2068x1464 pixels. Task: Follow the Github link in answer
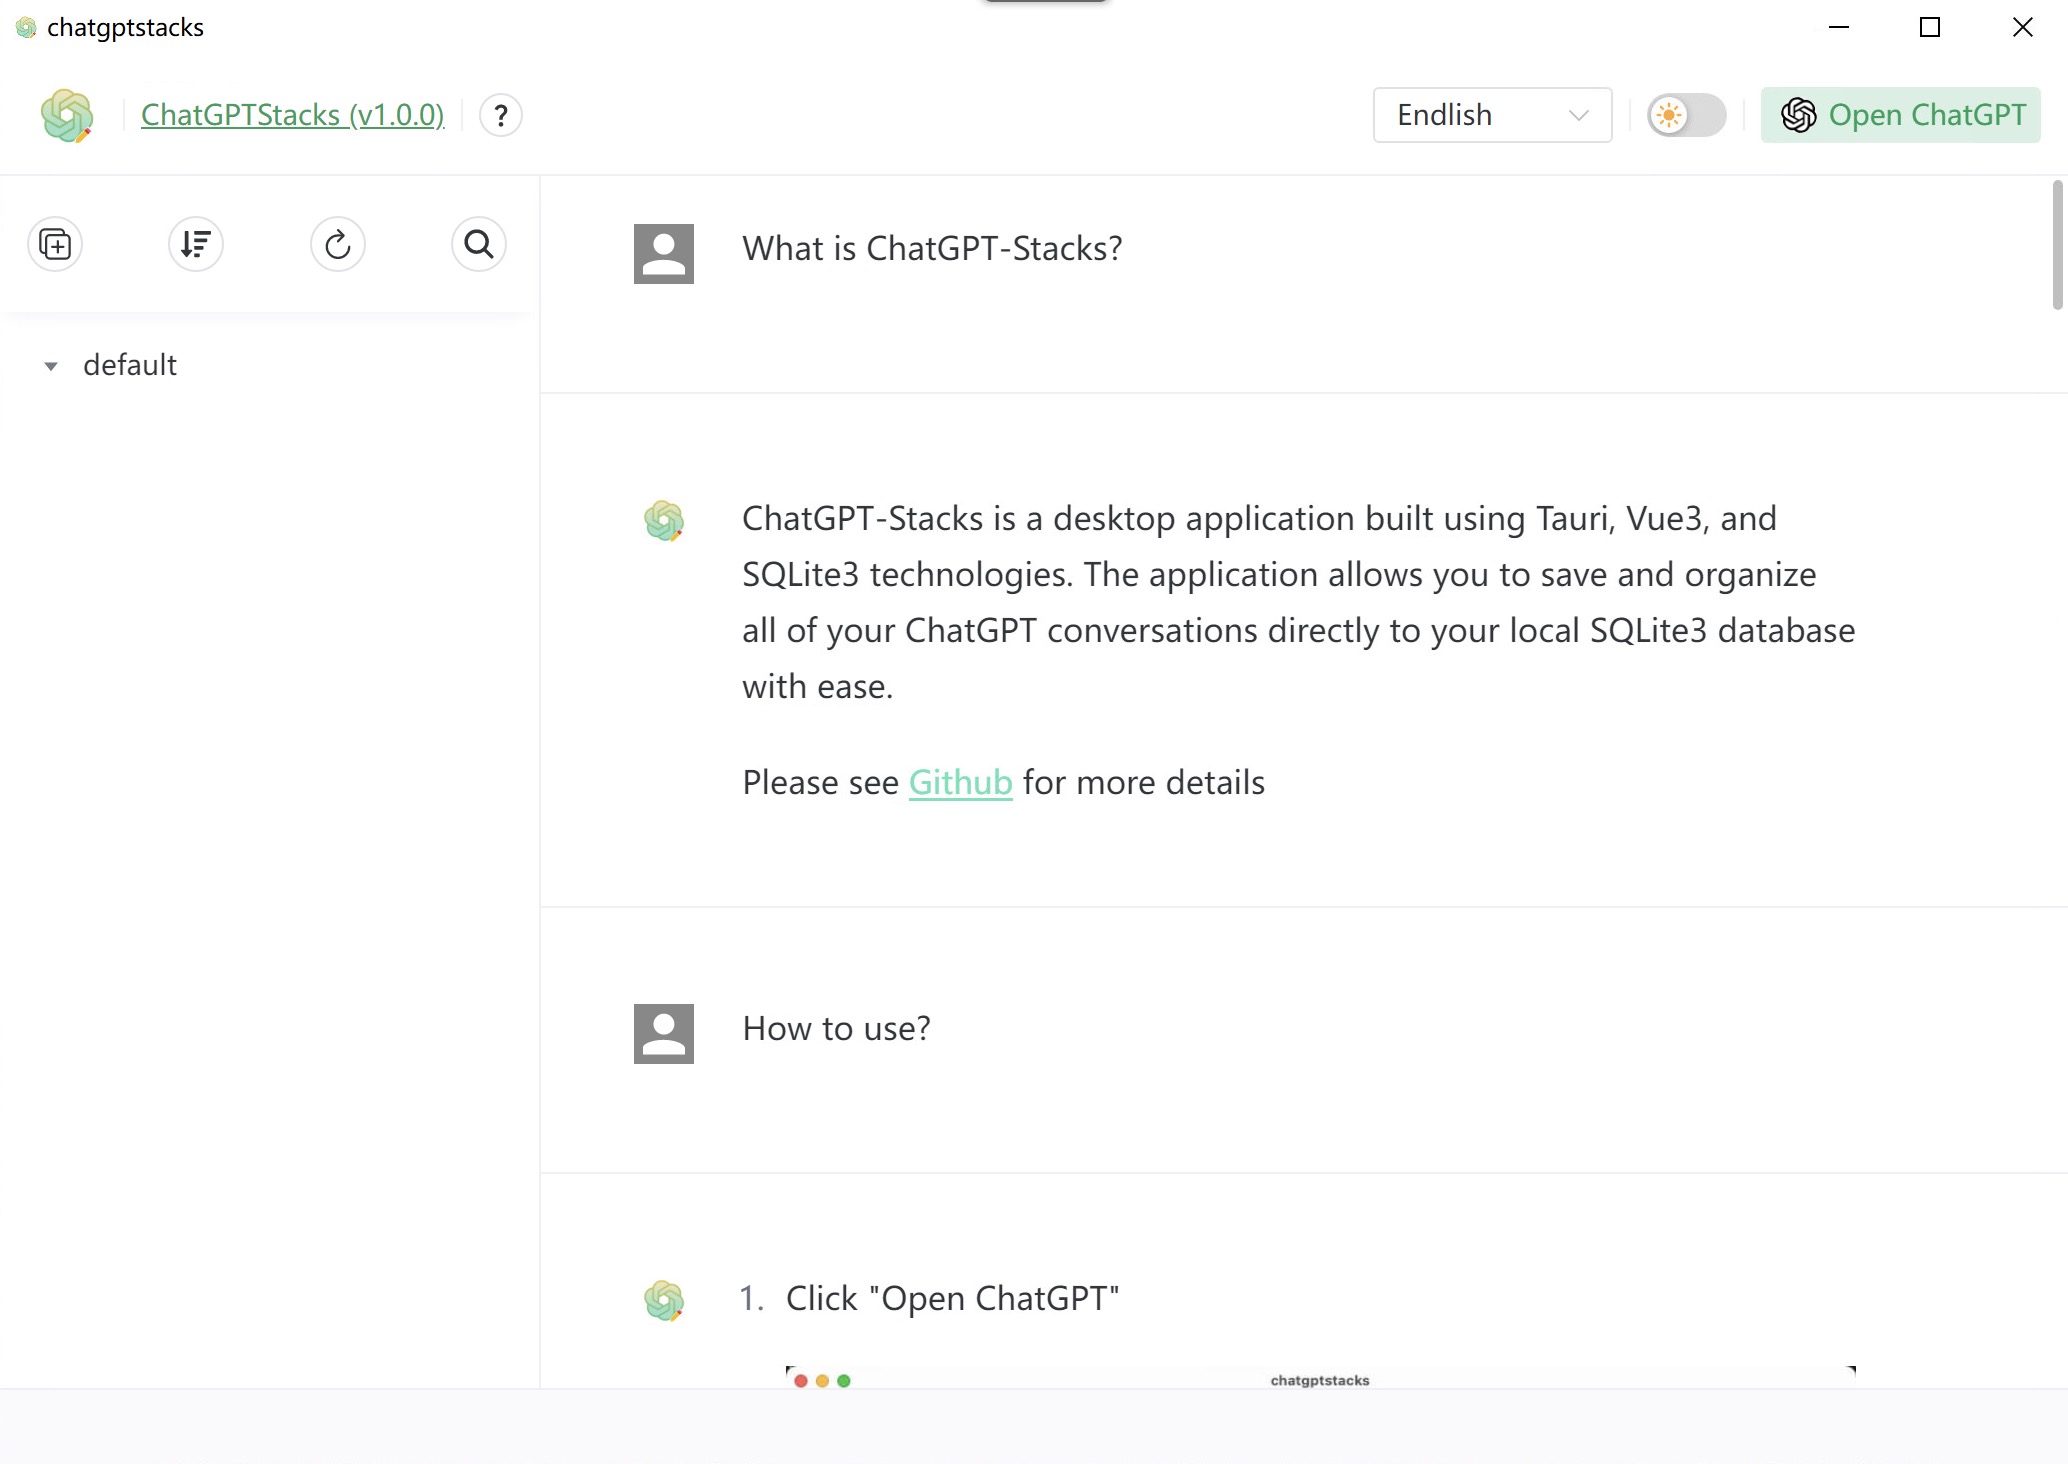(960, 782)
